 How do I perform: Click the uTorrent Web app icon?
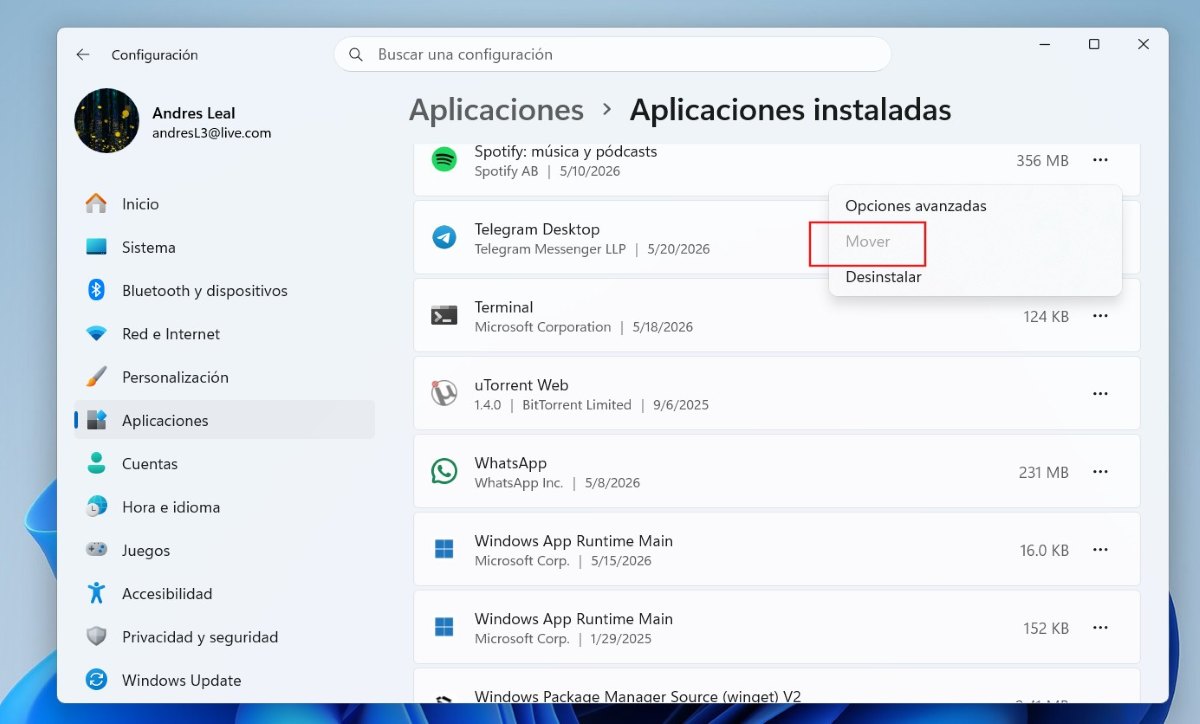point(444,393)
